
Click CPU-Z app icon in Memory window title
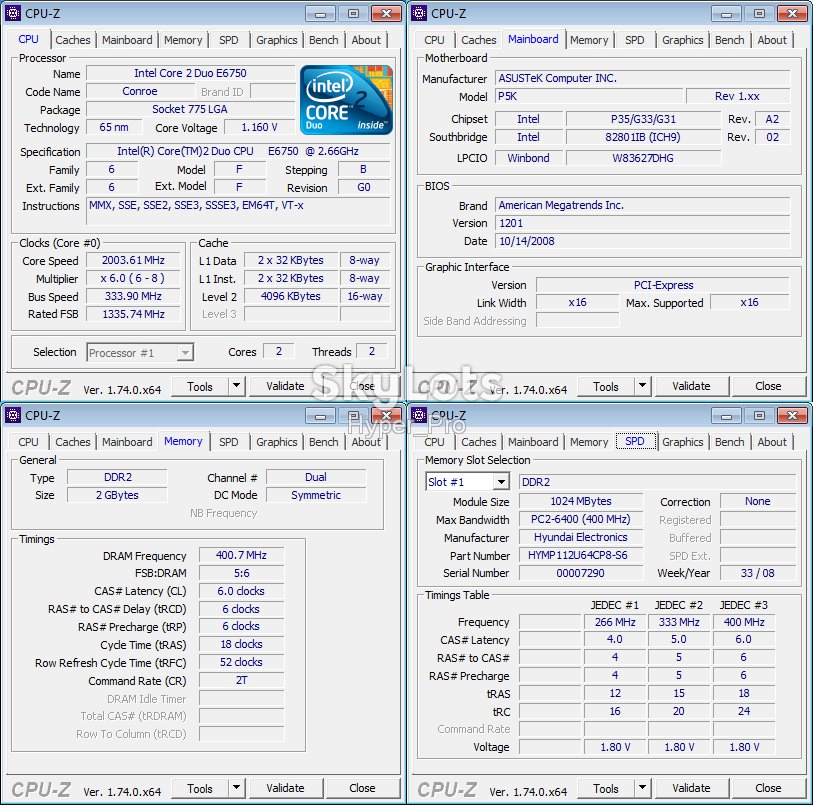[12, 415]
